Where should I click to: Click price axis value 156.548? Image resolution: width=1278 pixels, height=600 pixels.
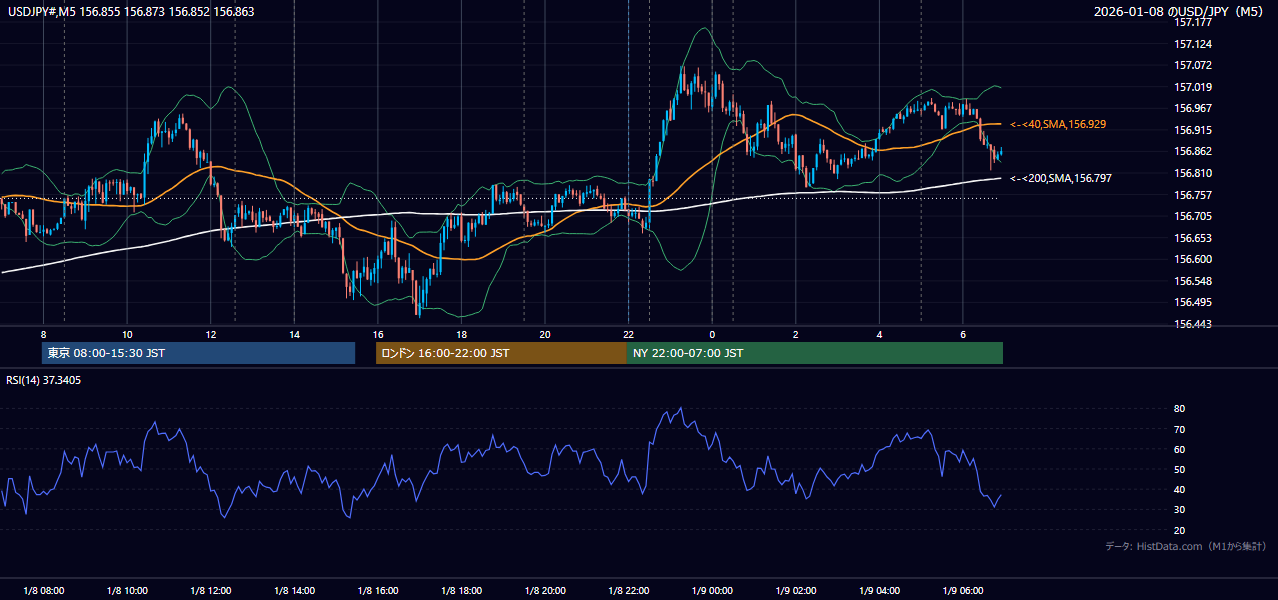pyautogui.click(x=1192, y=281)
